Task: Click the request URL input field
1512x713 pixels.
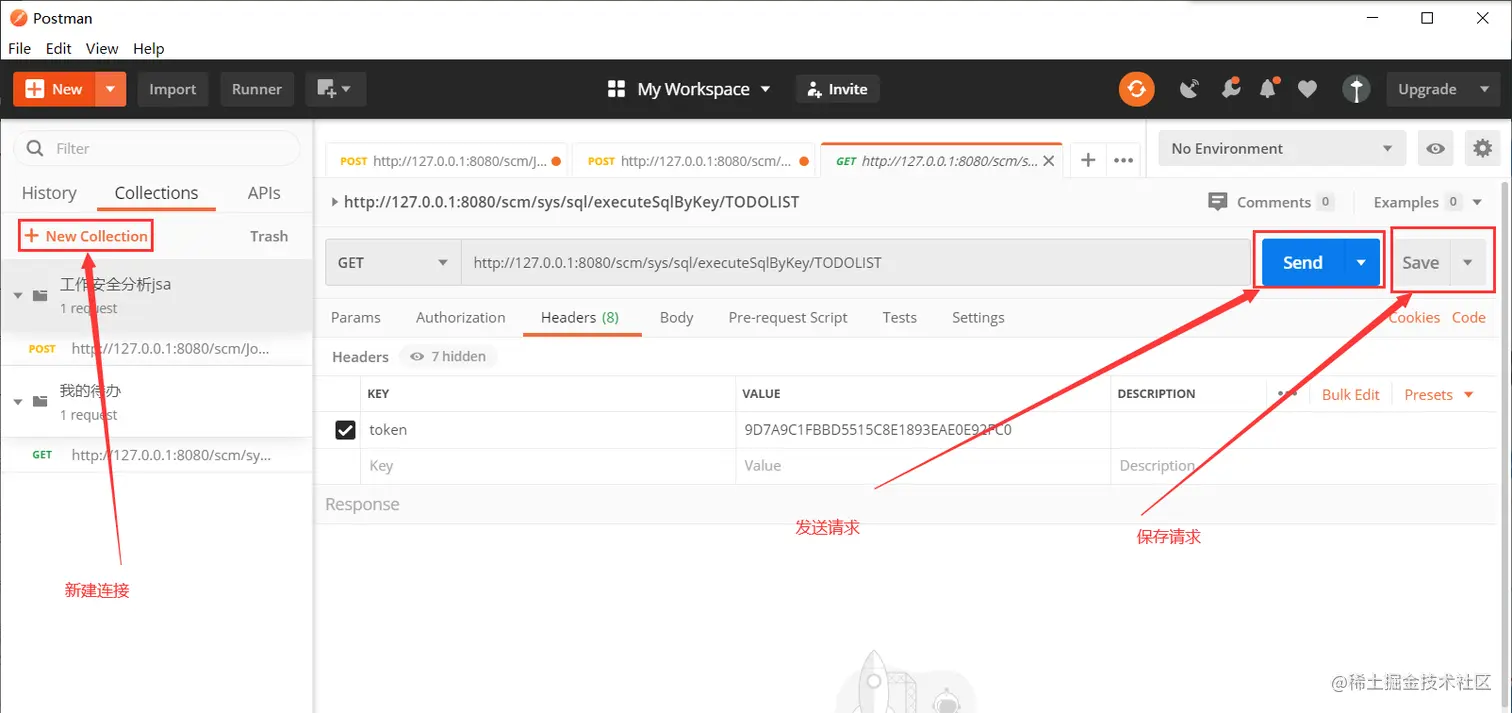Action: pyautogui.click(x=855, y=263)
